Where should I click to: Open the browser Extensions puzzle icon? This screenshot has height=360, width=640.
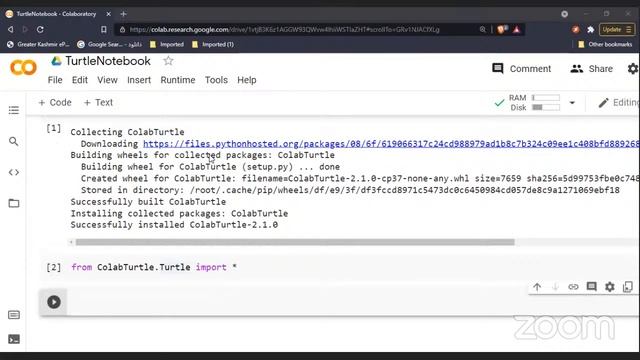(x=590, y=29)
